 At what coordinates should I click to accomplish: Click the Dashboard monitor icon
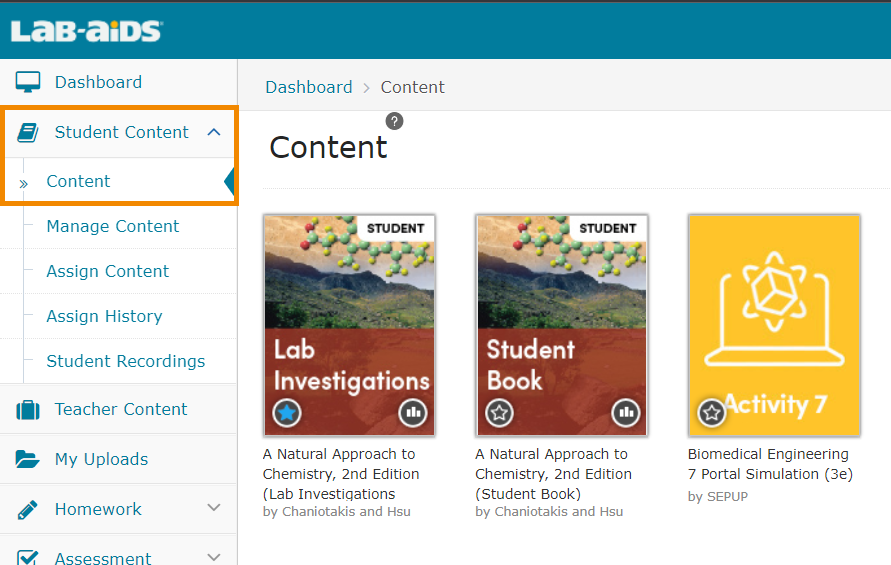click(28, 82)
